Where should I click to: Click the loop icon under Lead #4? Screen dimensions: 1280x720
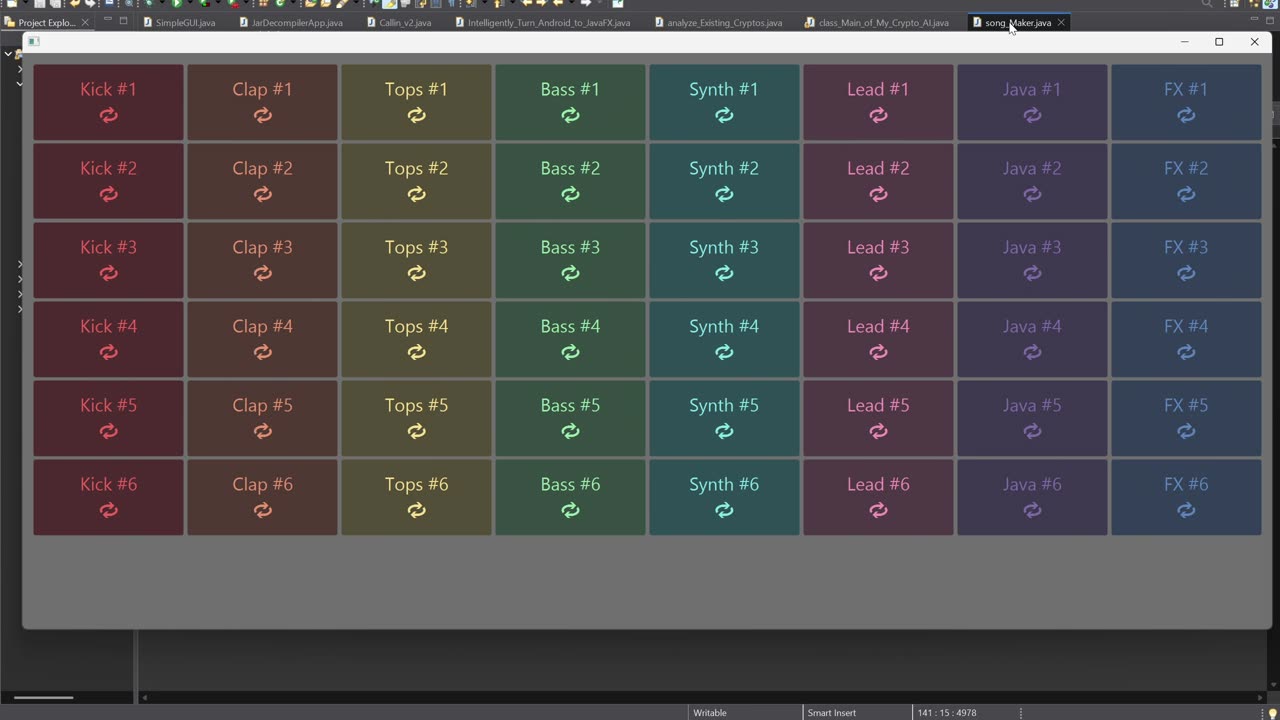click(879, 352)
